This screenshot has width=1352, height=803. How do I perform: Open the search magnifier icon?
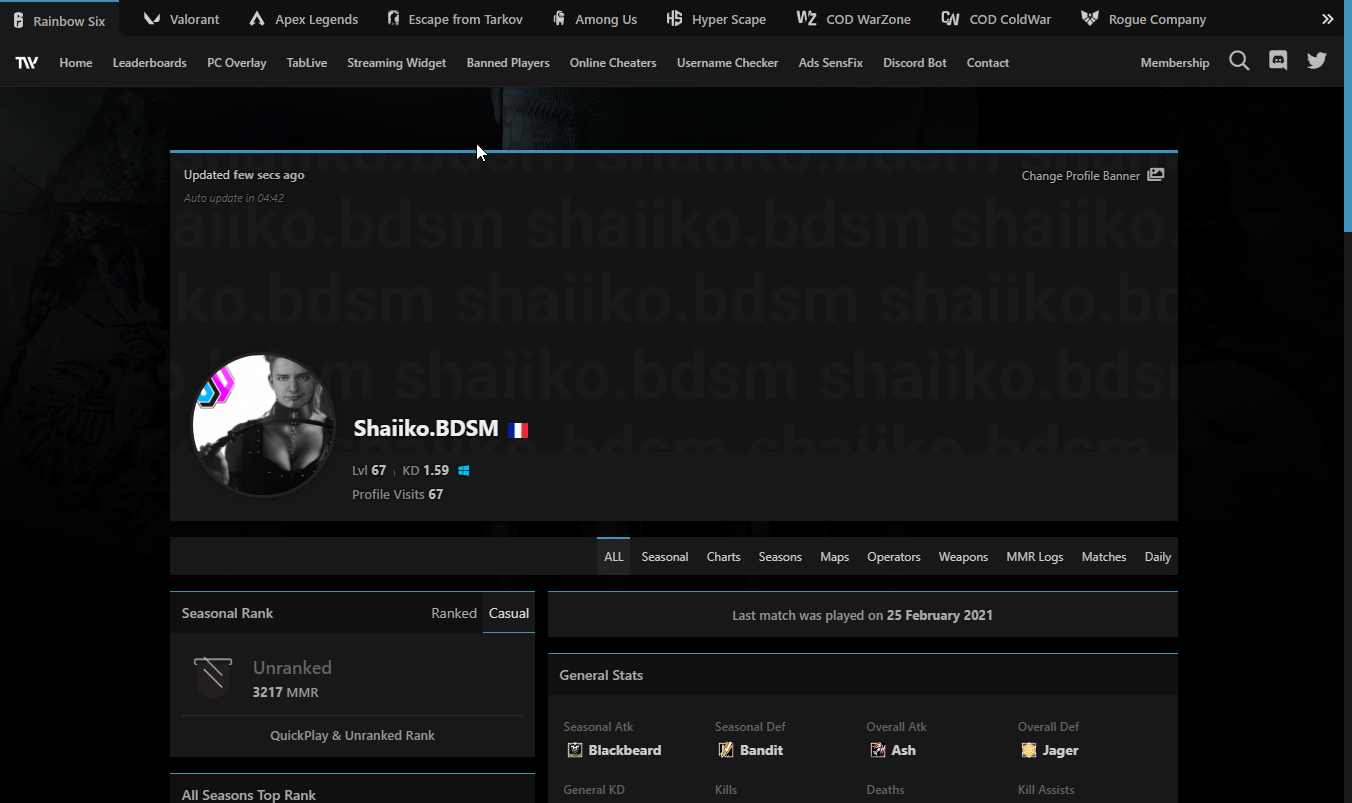click(1239, 62)
